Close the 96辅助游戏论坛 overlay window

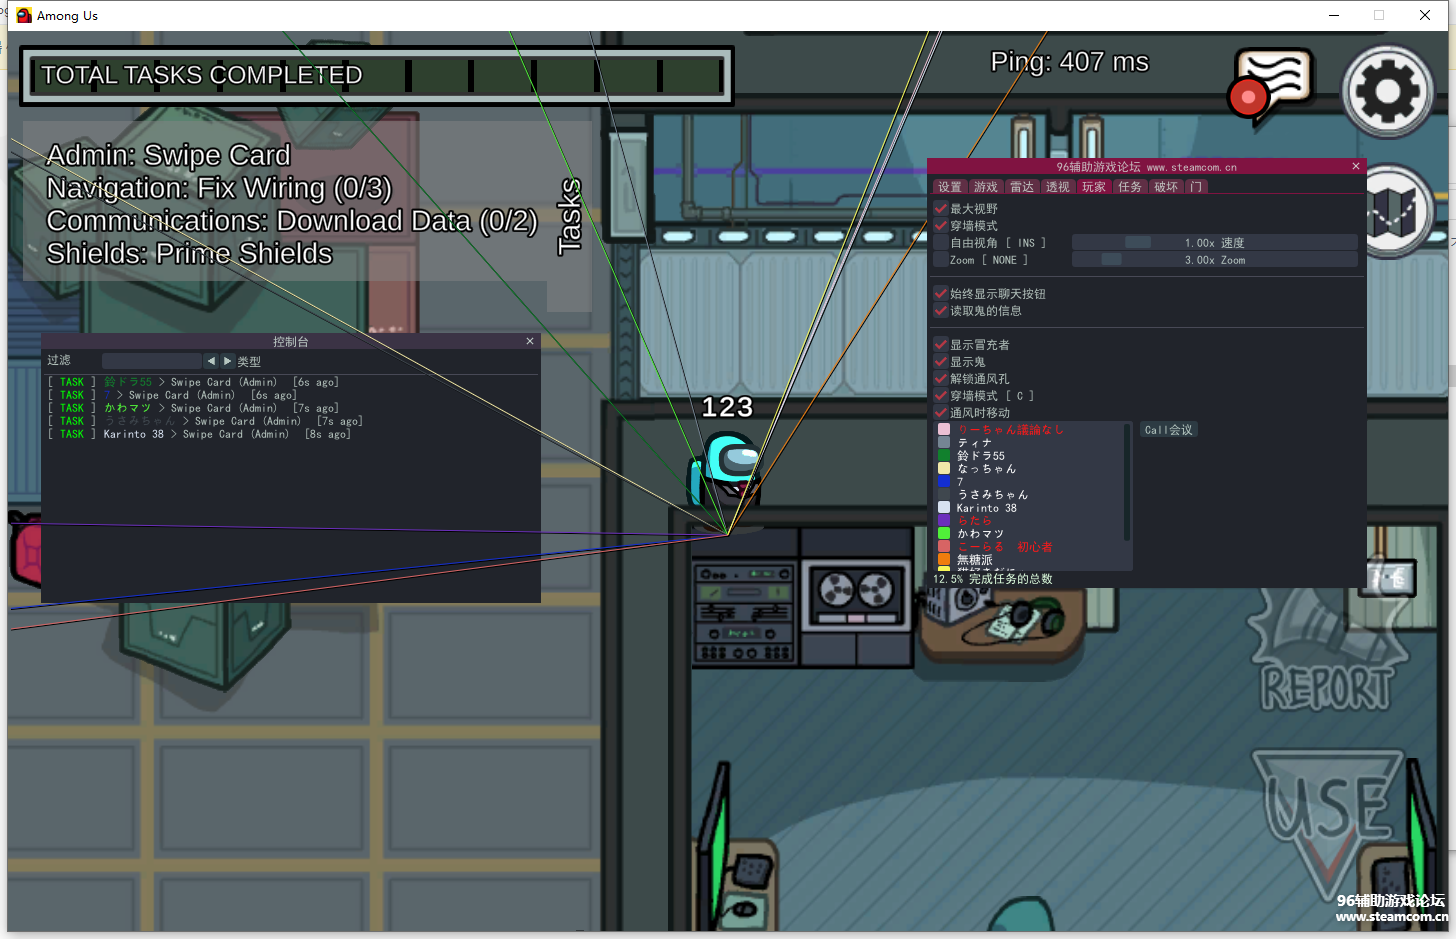[1356, 167]
